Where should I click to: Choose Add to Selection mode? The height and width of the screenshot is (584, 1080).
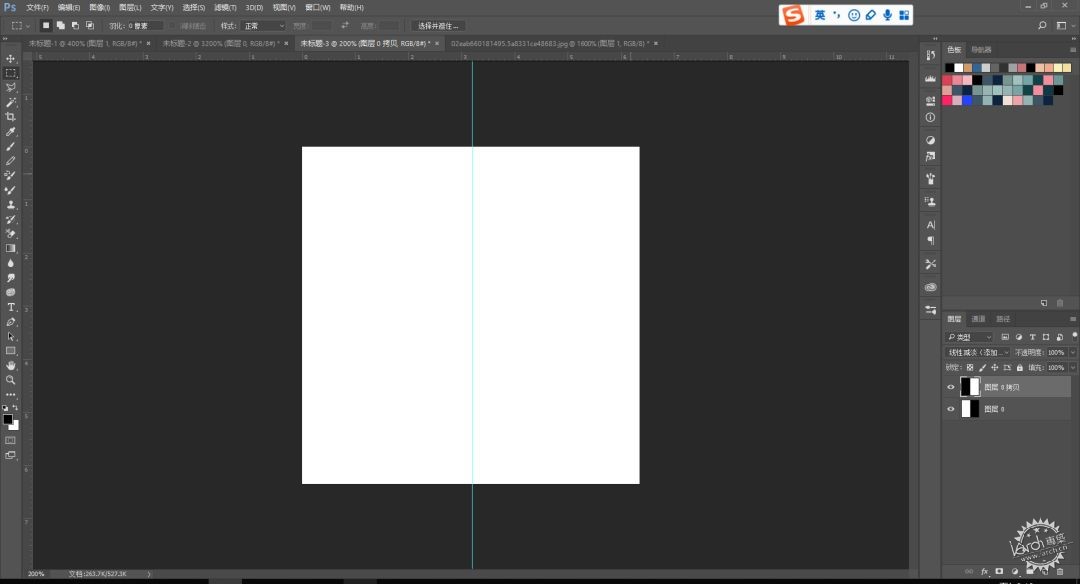pyautogui.click(x=61, y=25)
